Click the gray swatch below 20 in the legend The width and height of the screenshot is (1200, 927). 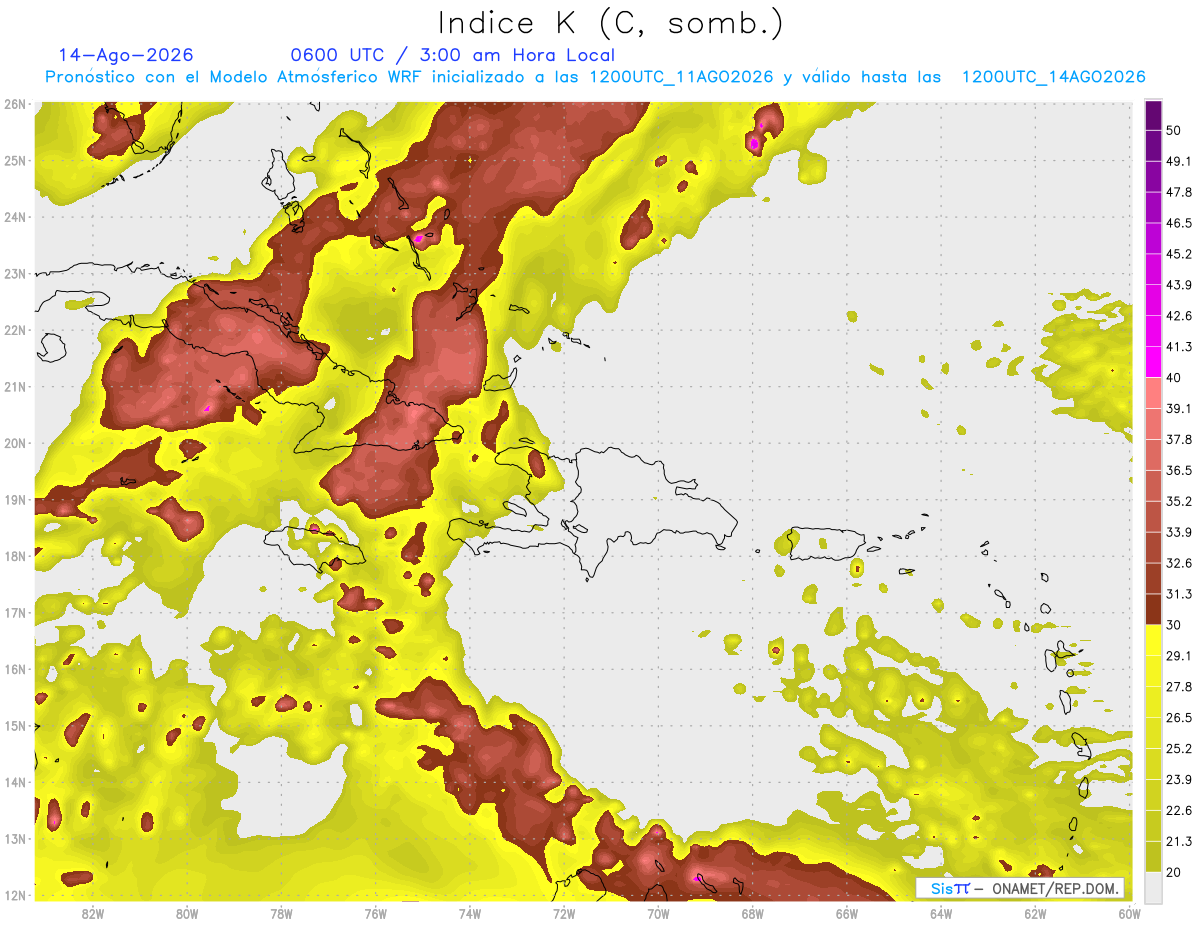1153,888
